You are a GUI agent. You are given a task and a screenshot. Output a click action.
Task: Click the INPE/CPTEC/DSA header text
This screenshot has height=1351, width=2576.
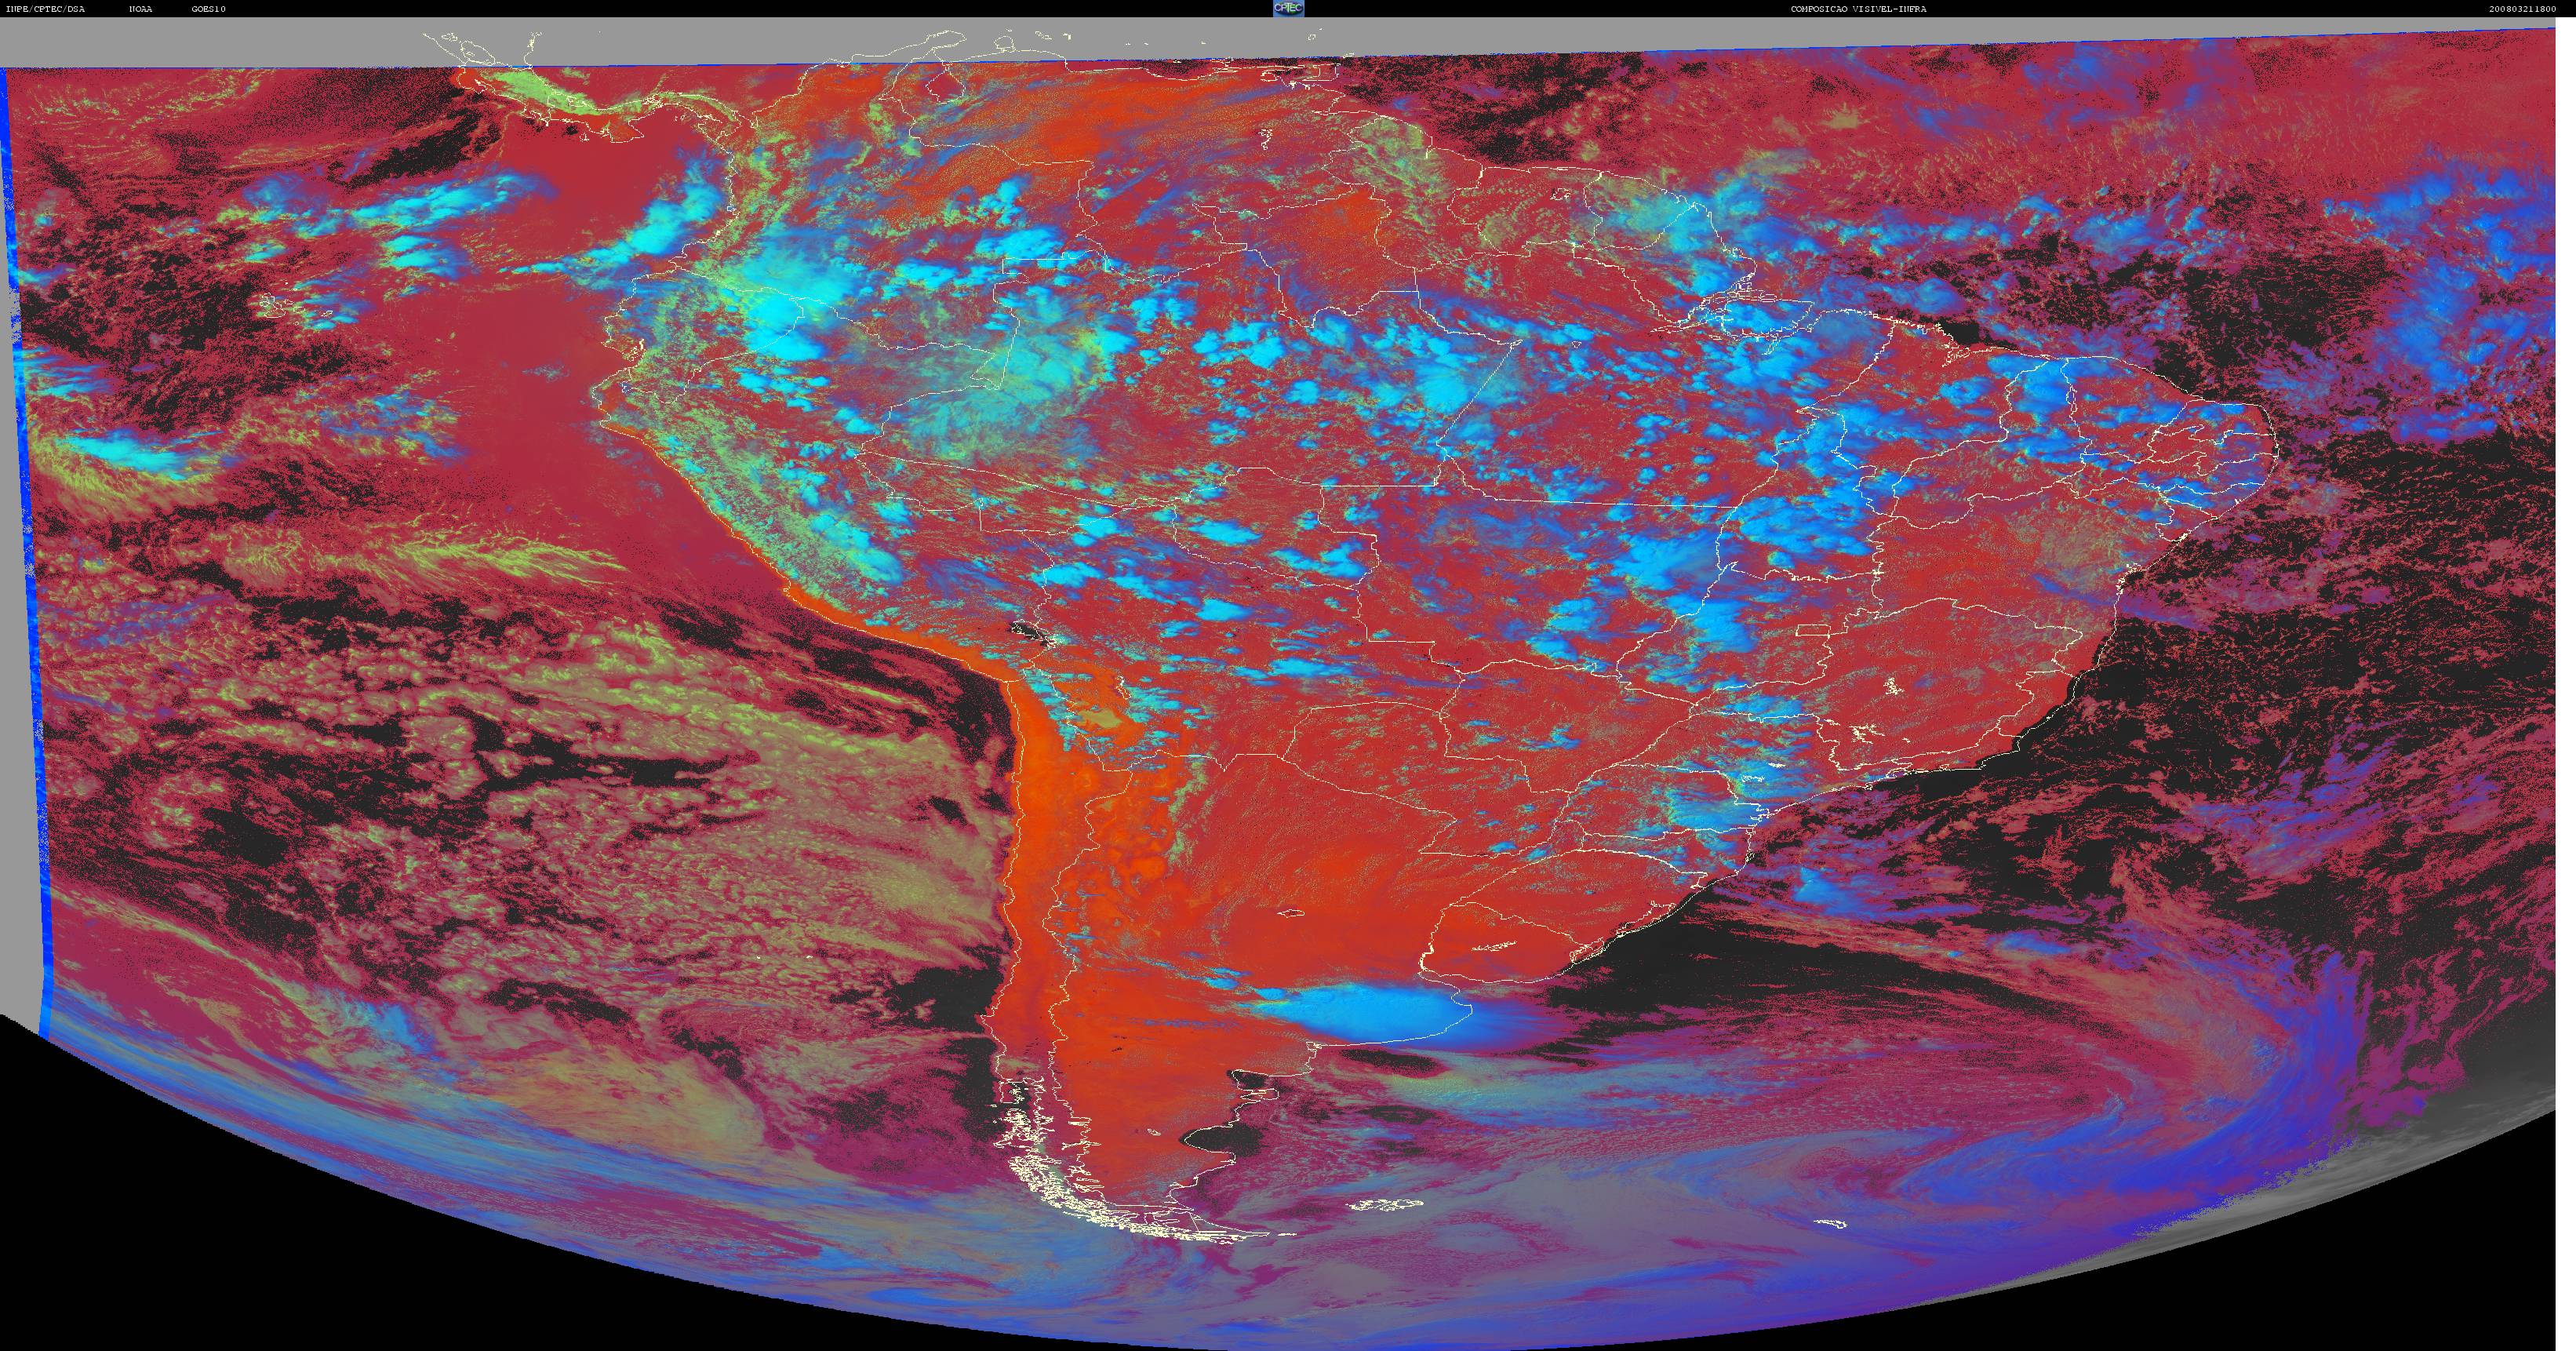45,9
